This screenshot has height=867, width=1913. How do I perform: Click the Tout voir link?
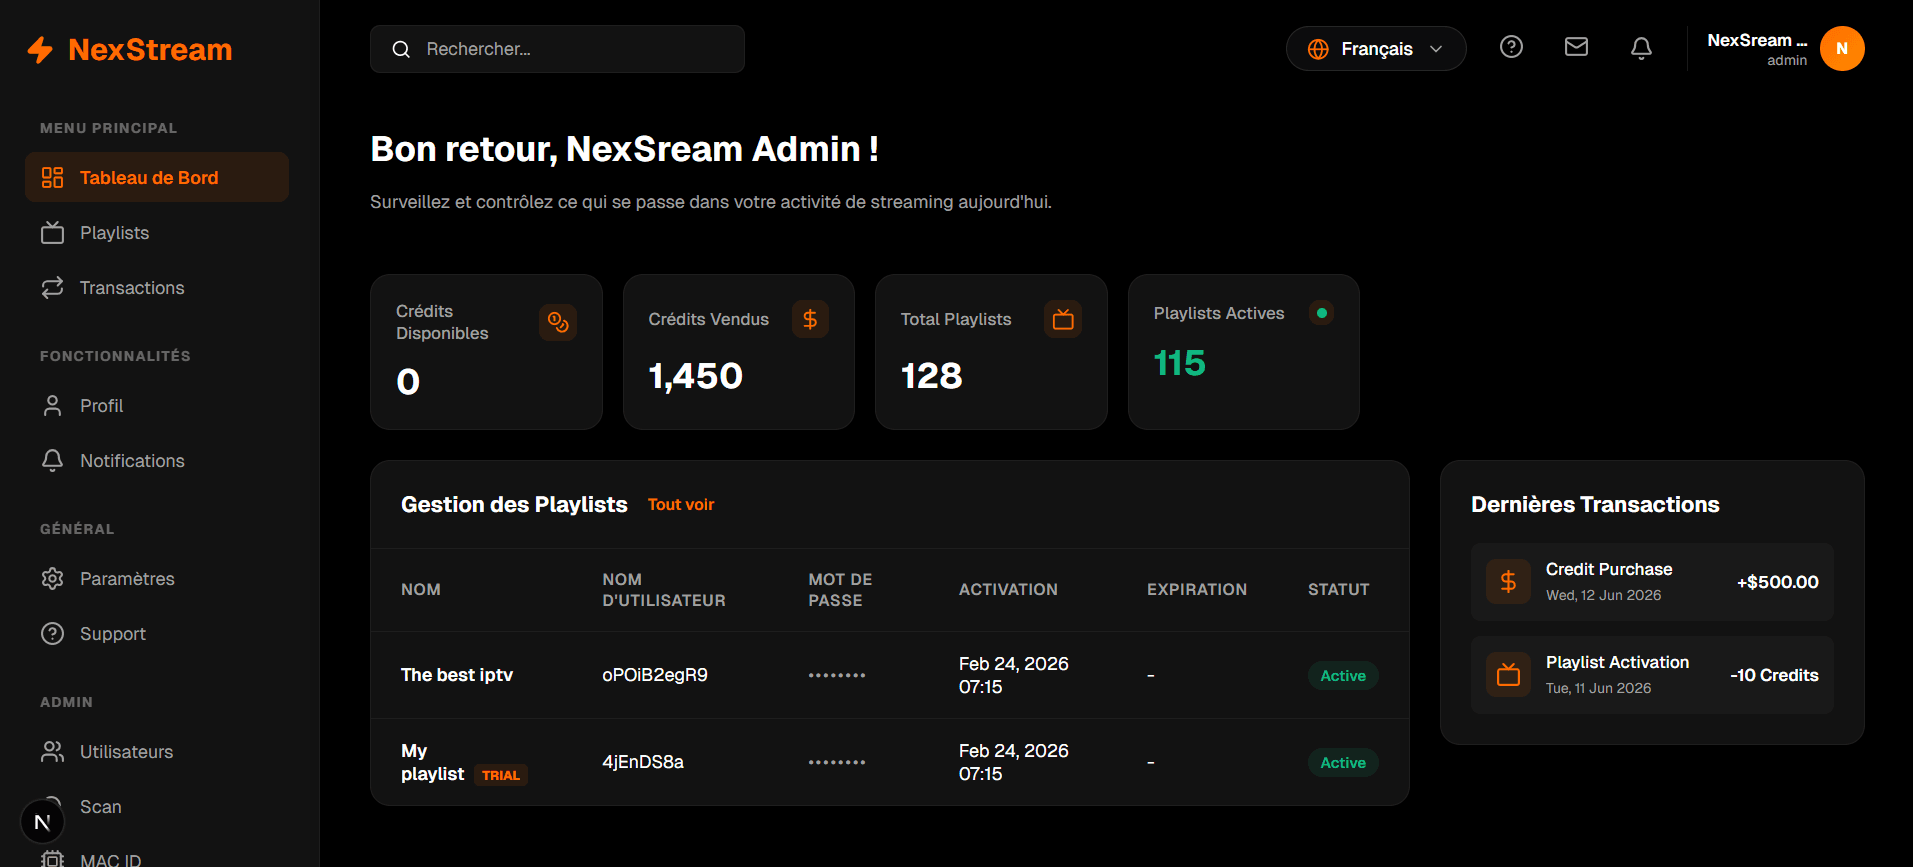point(681,505)
